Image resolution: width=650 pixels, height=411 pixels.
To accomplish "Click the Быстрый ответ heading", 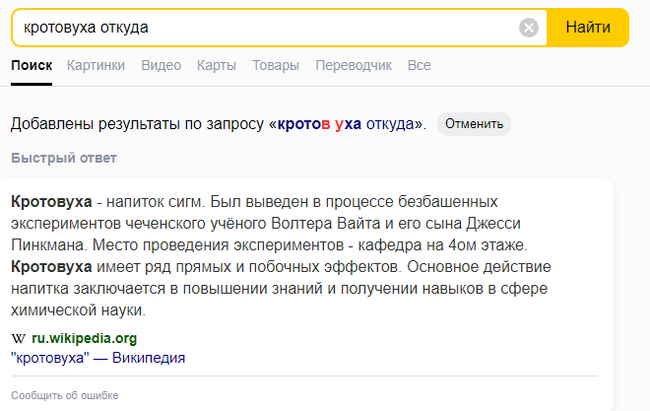I will (64, 158).
